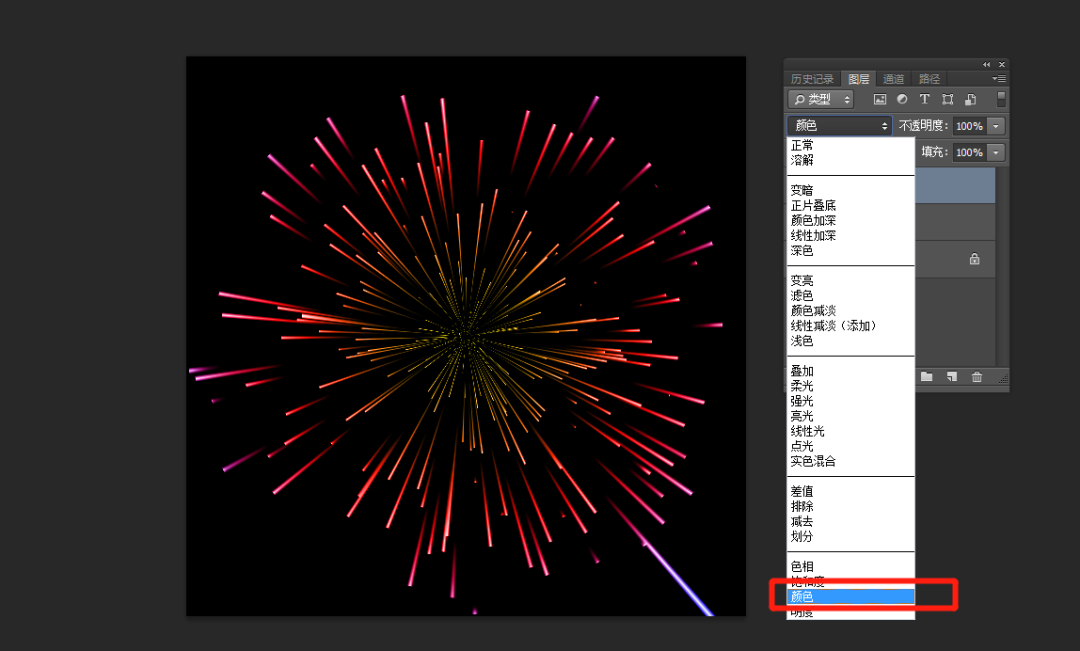Choose 浅色 blend mode
The width and height of the screenshot is (1080, 651).
851,341
